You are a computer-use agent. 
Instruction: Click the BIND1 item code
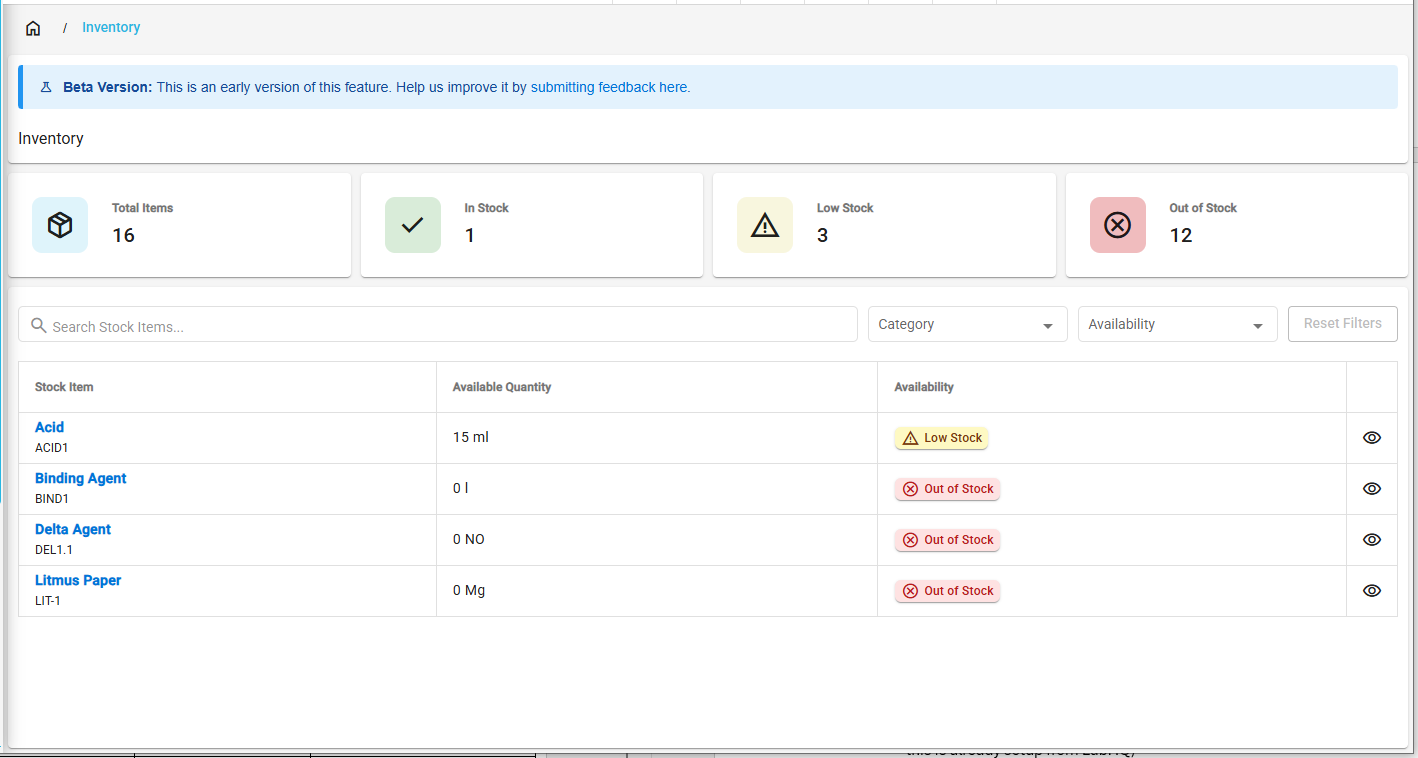(x=52, y=499)
